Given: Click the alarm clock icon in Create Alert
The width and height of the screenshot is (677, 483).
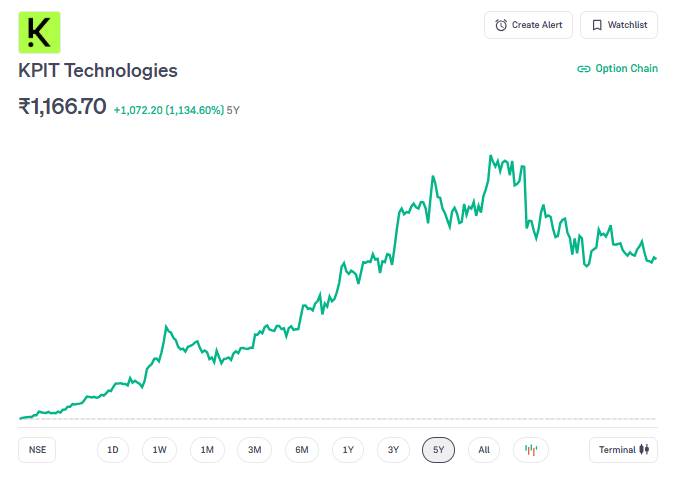Looking at the screenshot, I should click(501, 25).
